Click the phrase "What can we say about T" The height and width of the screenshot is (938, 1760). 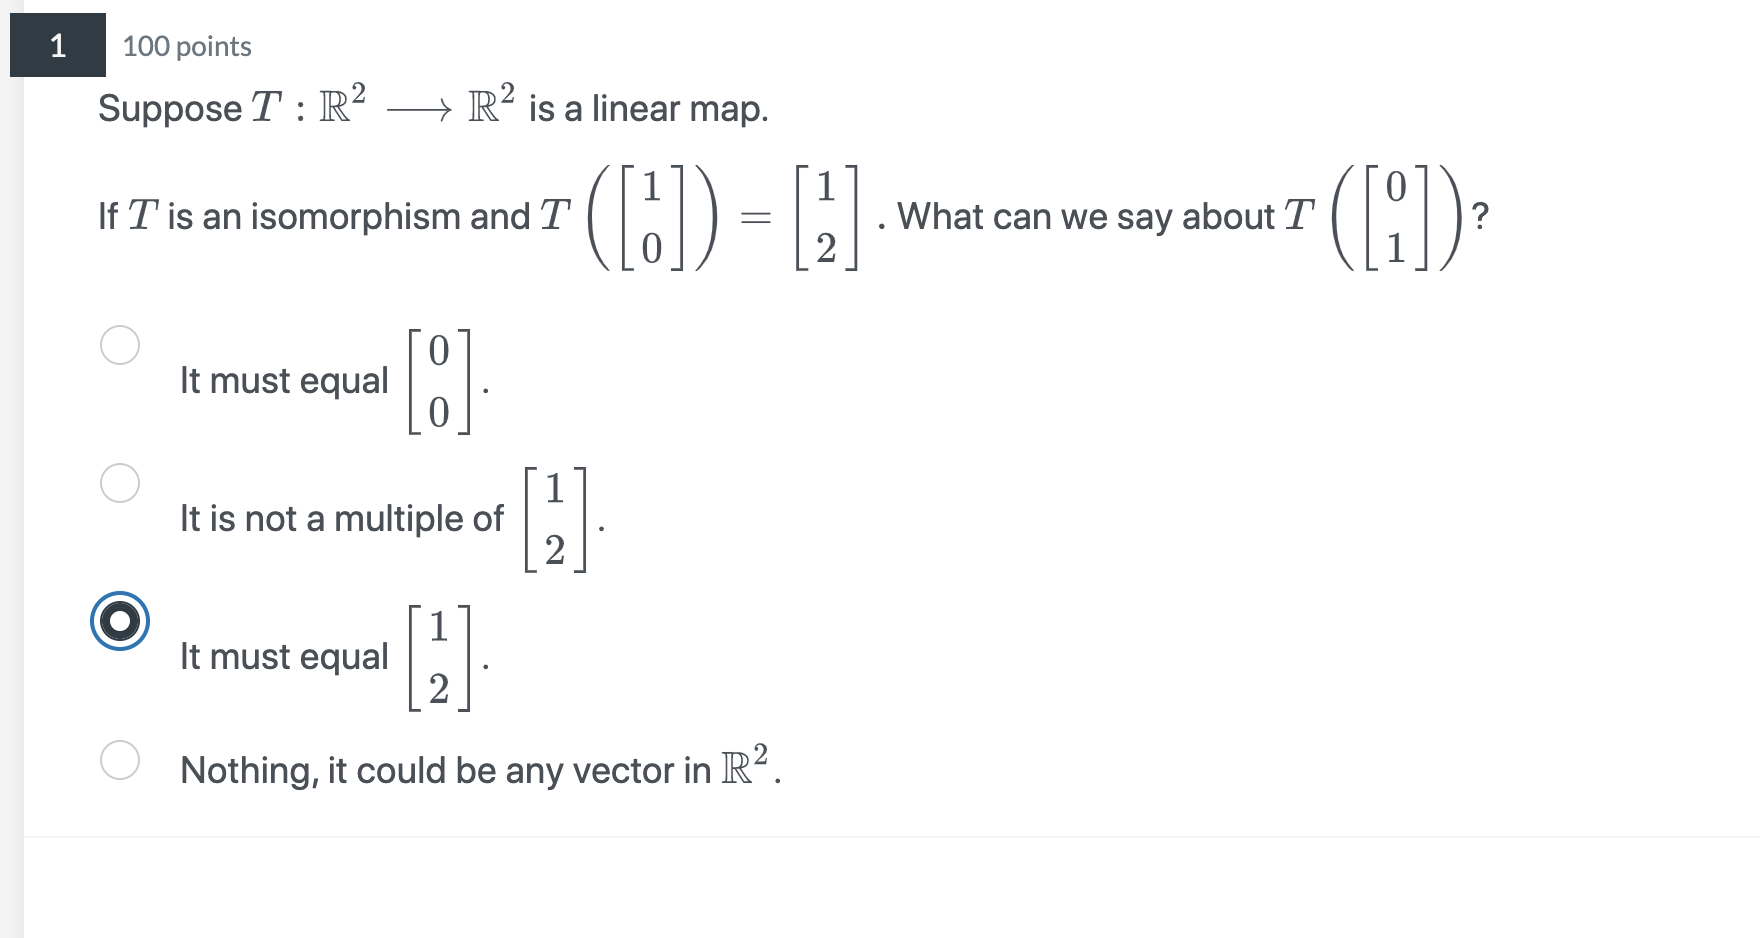tap(1100, 216)
